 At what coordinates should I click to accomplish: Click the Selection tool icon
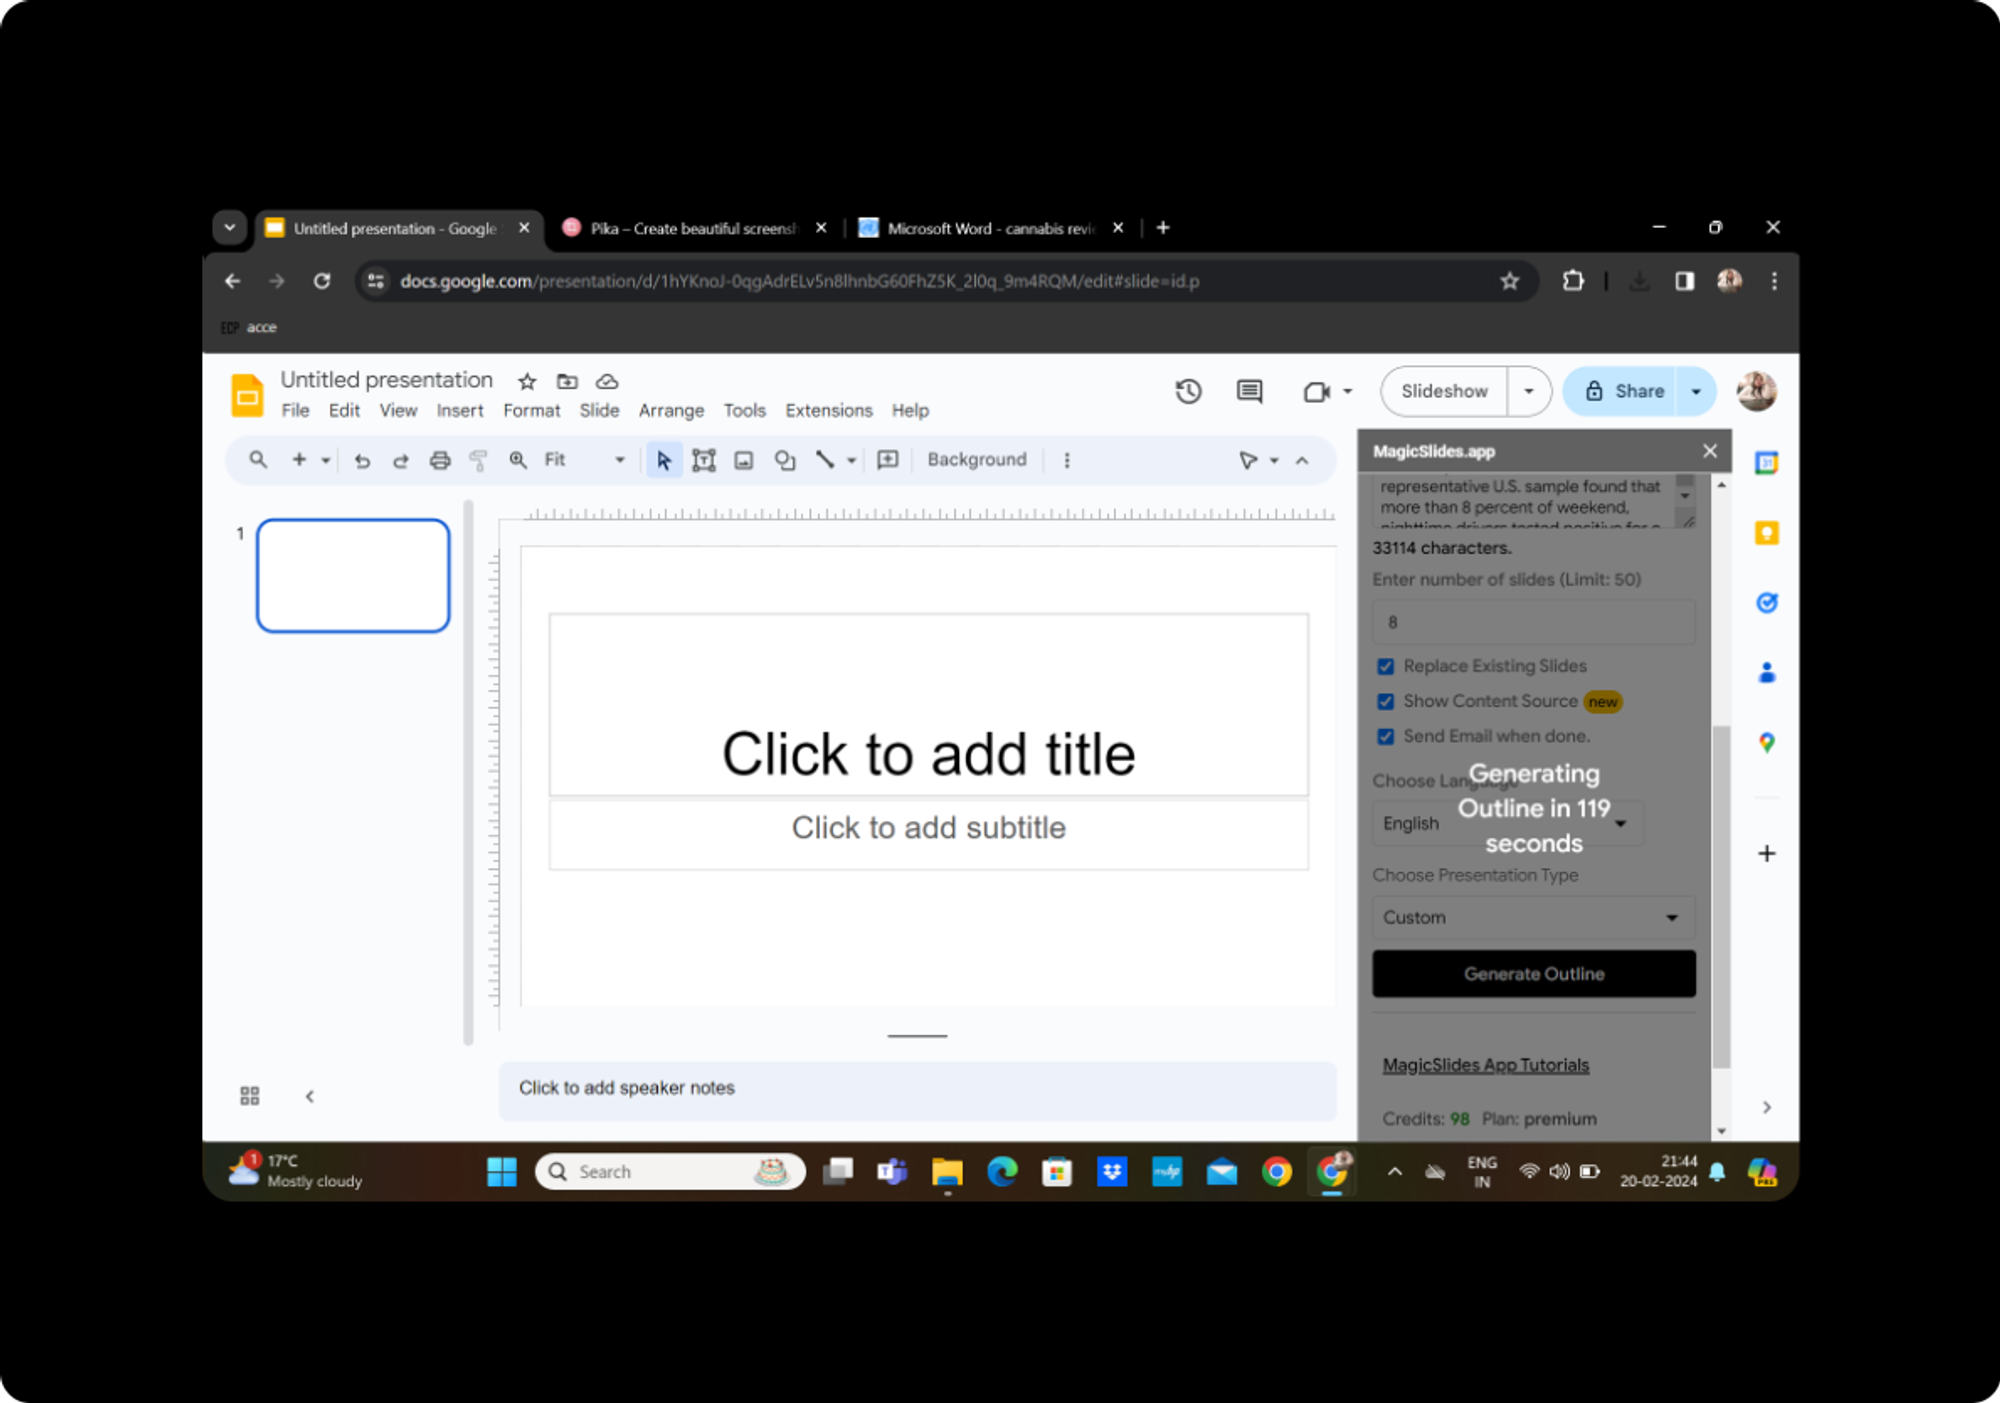click(x=663, y=459)
